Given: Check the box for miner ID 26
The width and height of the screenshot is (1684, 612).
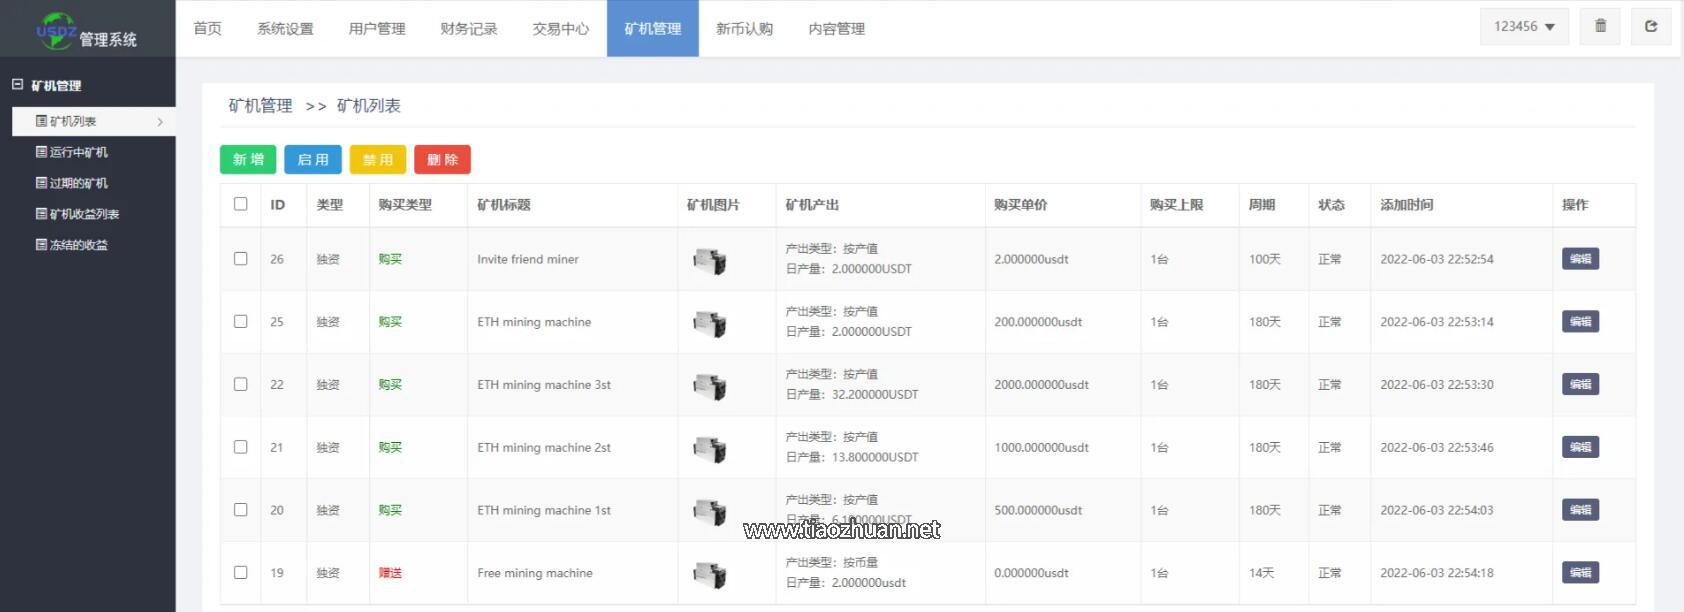Looking at the screenshot, I should 241,259.
